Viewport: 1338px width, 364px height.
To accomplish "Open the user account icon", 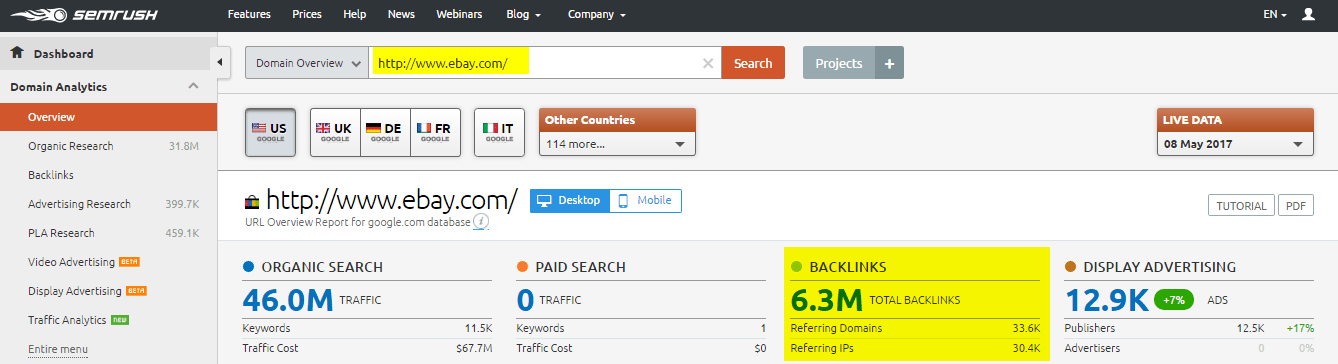I will [x=1308, y=15].
